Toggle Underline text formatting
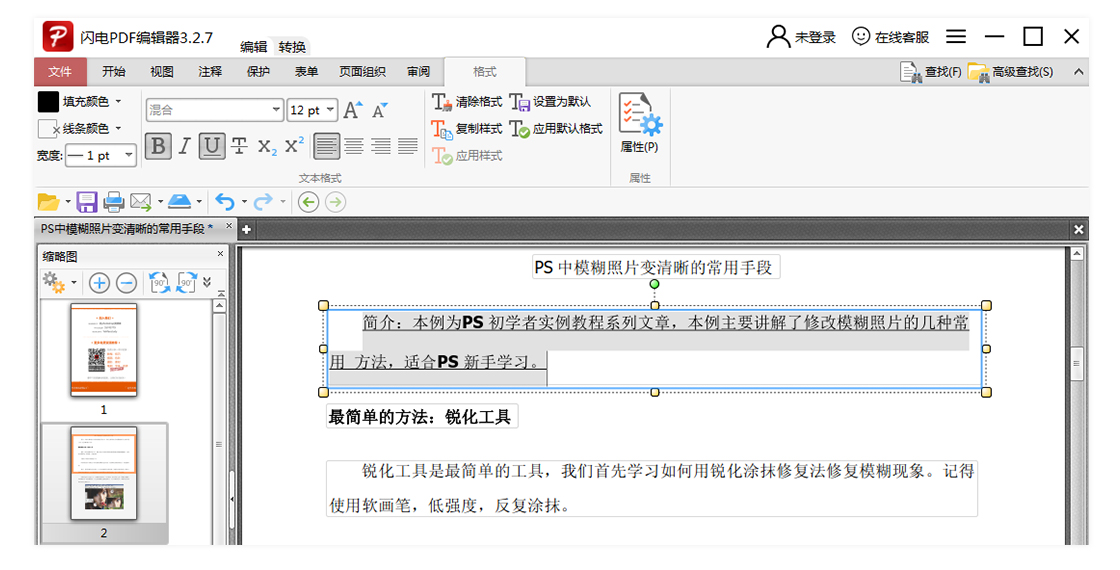The width and height of the screenshot is (1120, 570). click(x=211, y=146)
